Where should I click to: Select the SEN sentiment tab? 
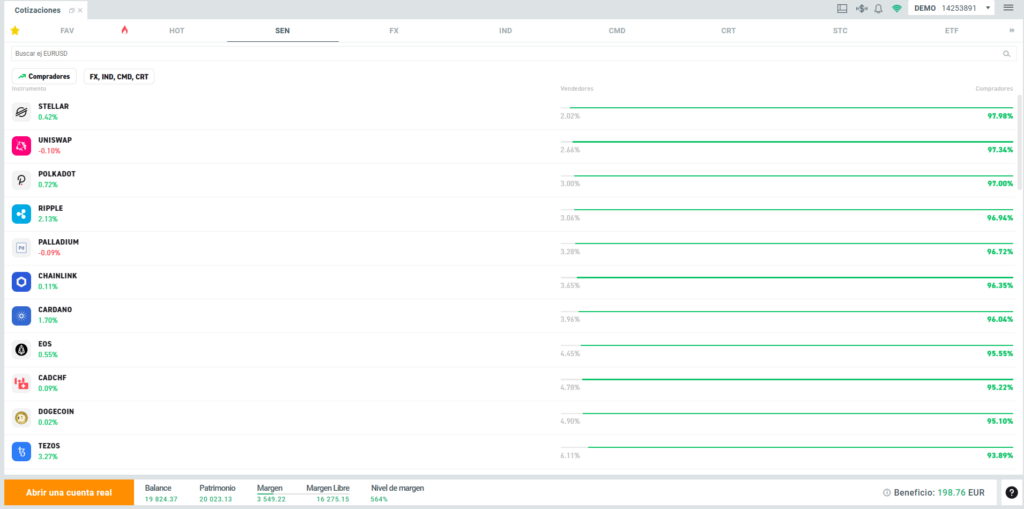[283, 31]
